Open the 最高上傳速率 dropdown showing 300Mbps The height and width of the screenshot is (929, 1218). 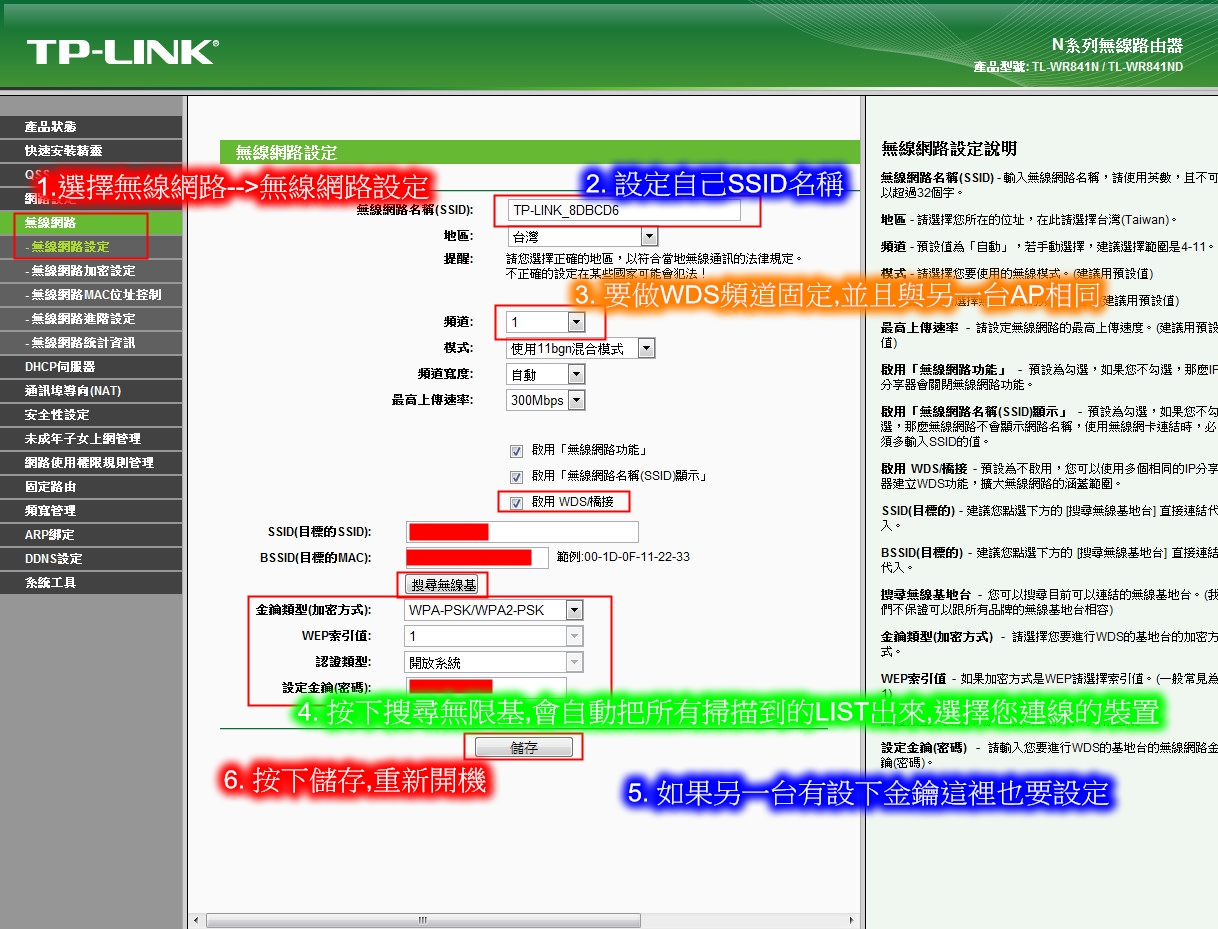point(545,401)
